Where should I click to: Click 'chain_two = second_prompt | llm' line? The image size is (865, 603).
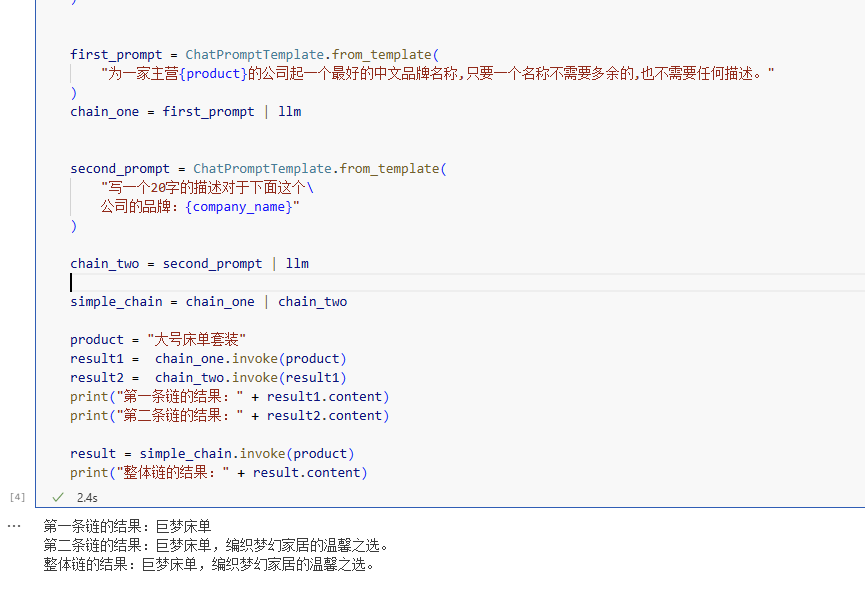189,263
